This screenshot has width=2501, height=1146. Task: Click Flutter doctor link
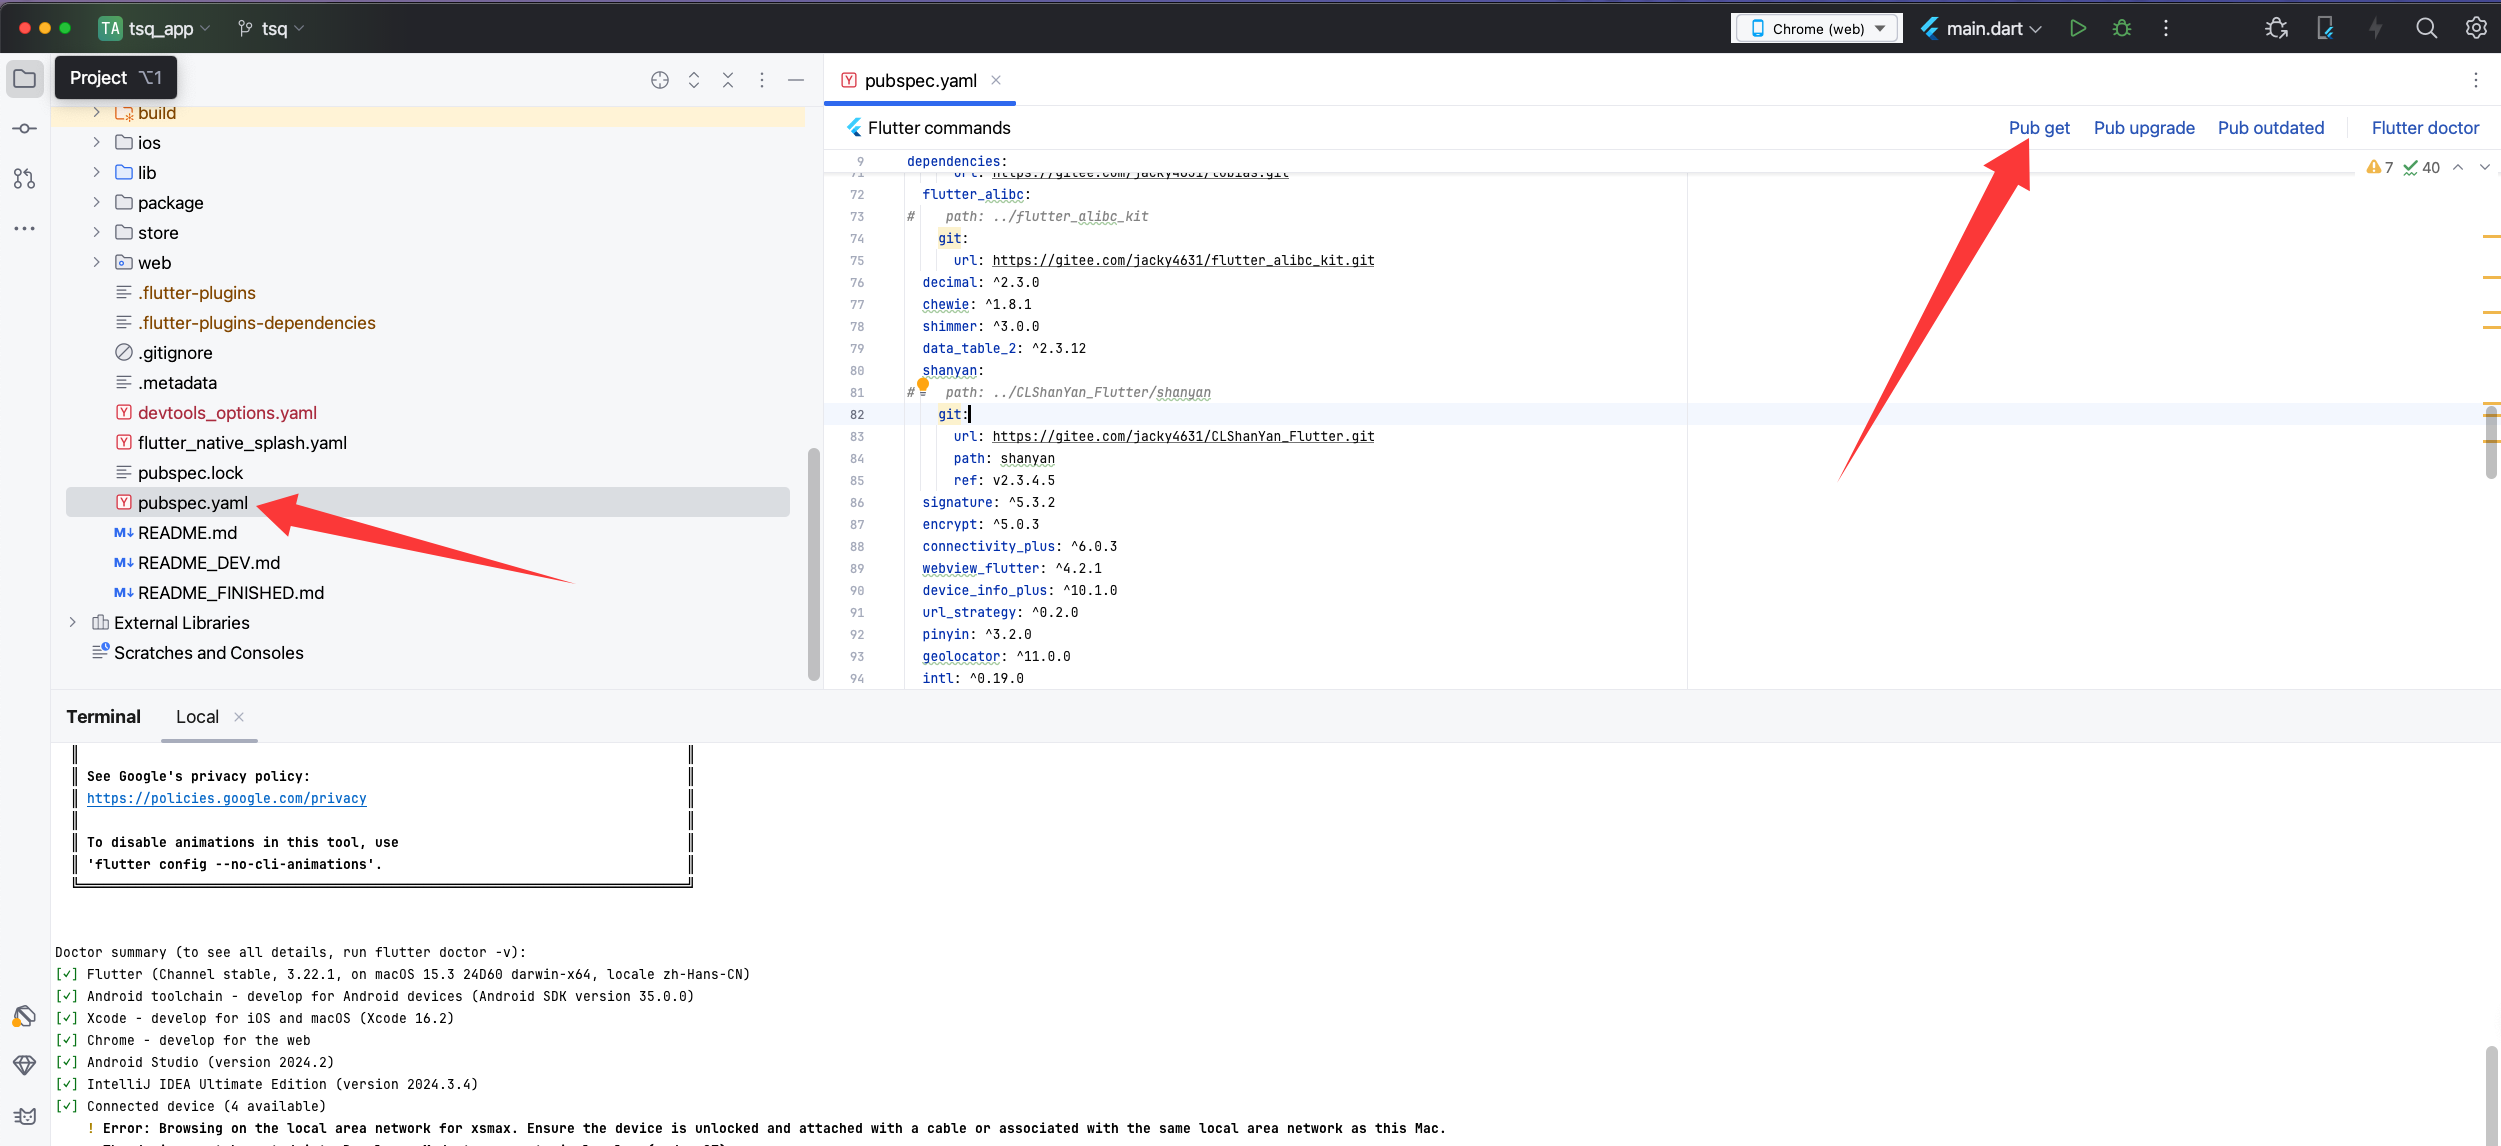[x=2424, y=127]
